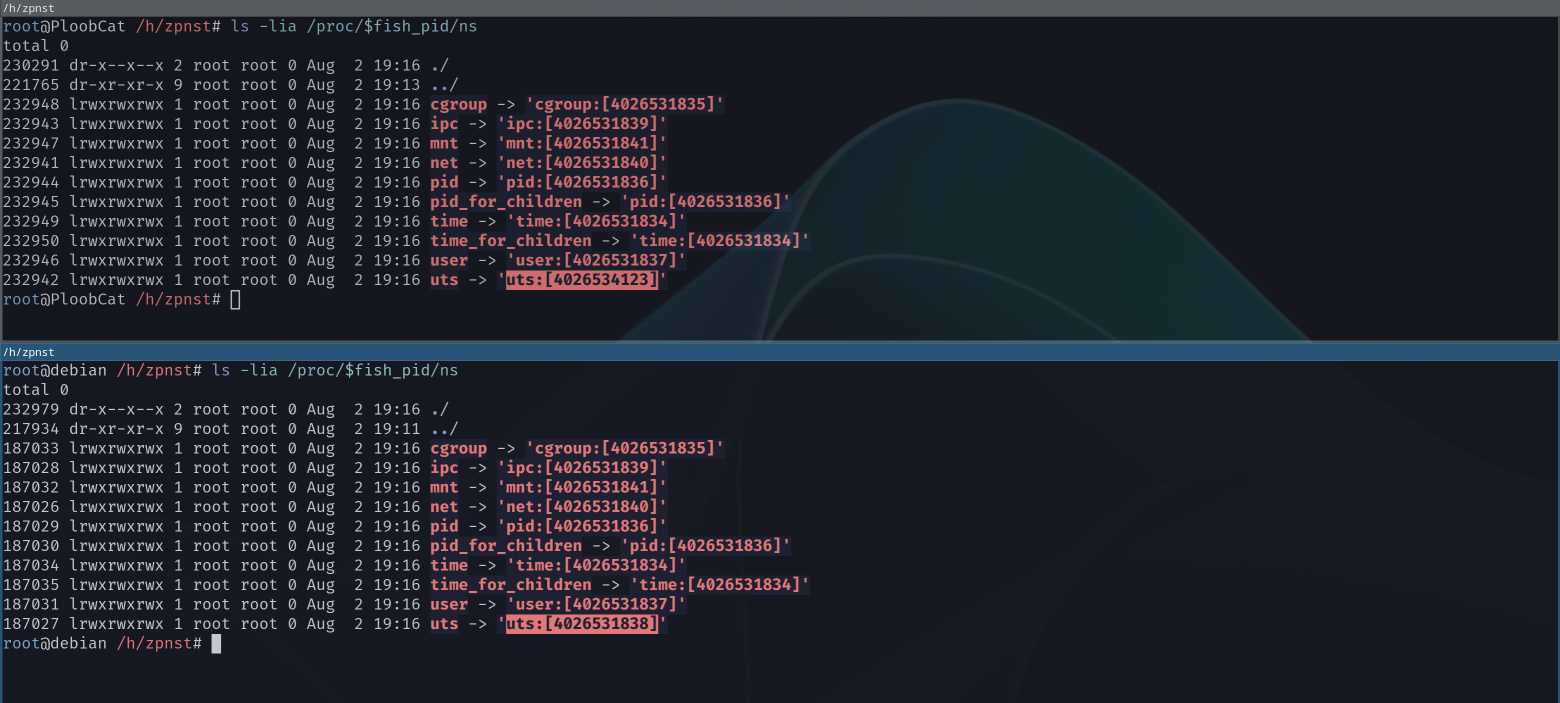The image size is (1560, 703).
Task: Click the ipc link name in debian pane
Action: coord(445,468)
